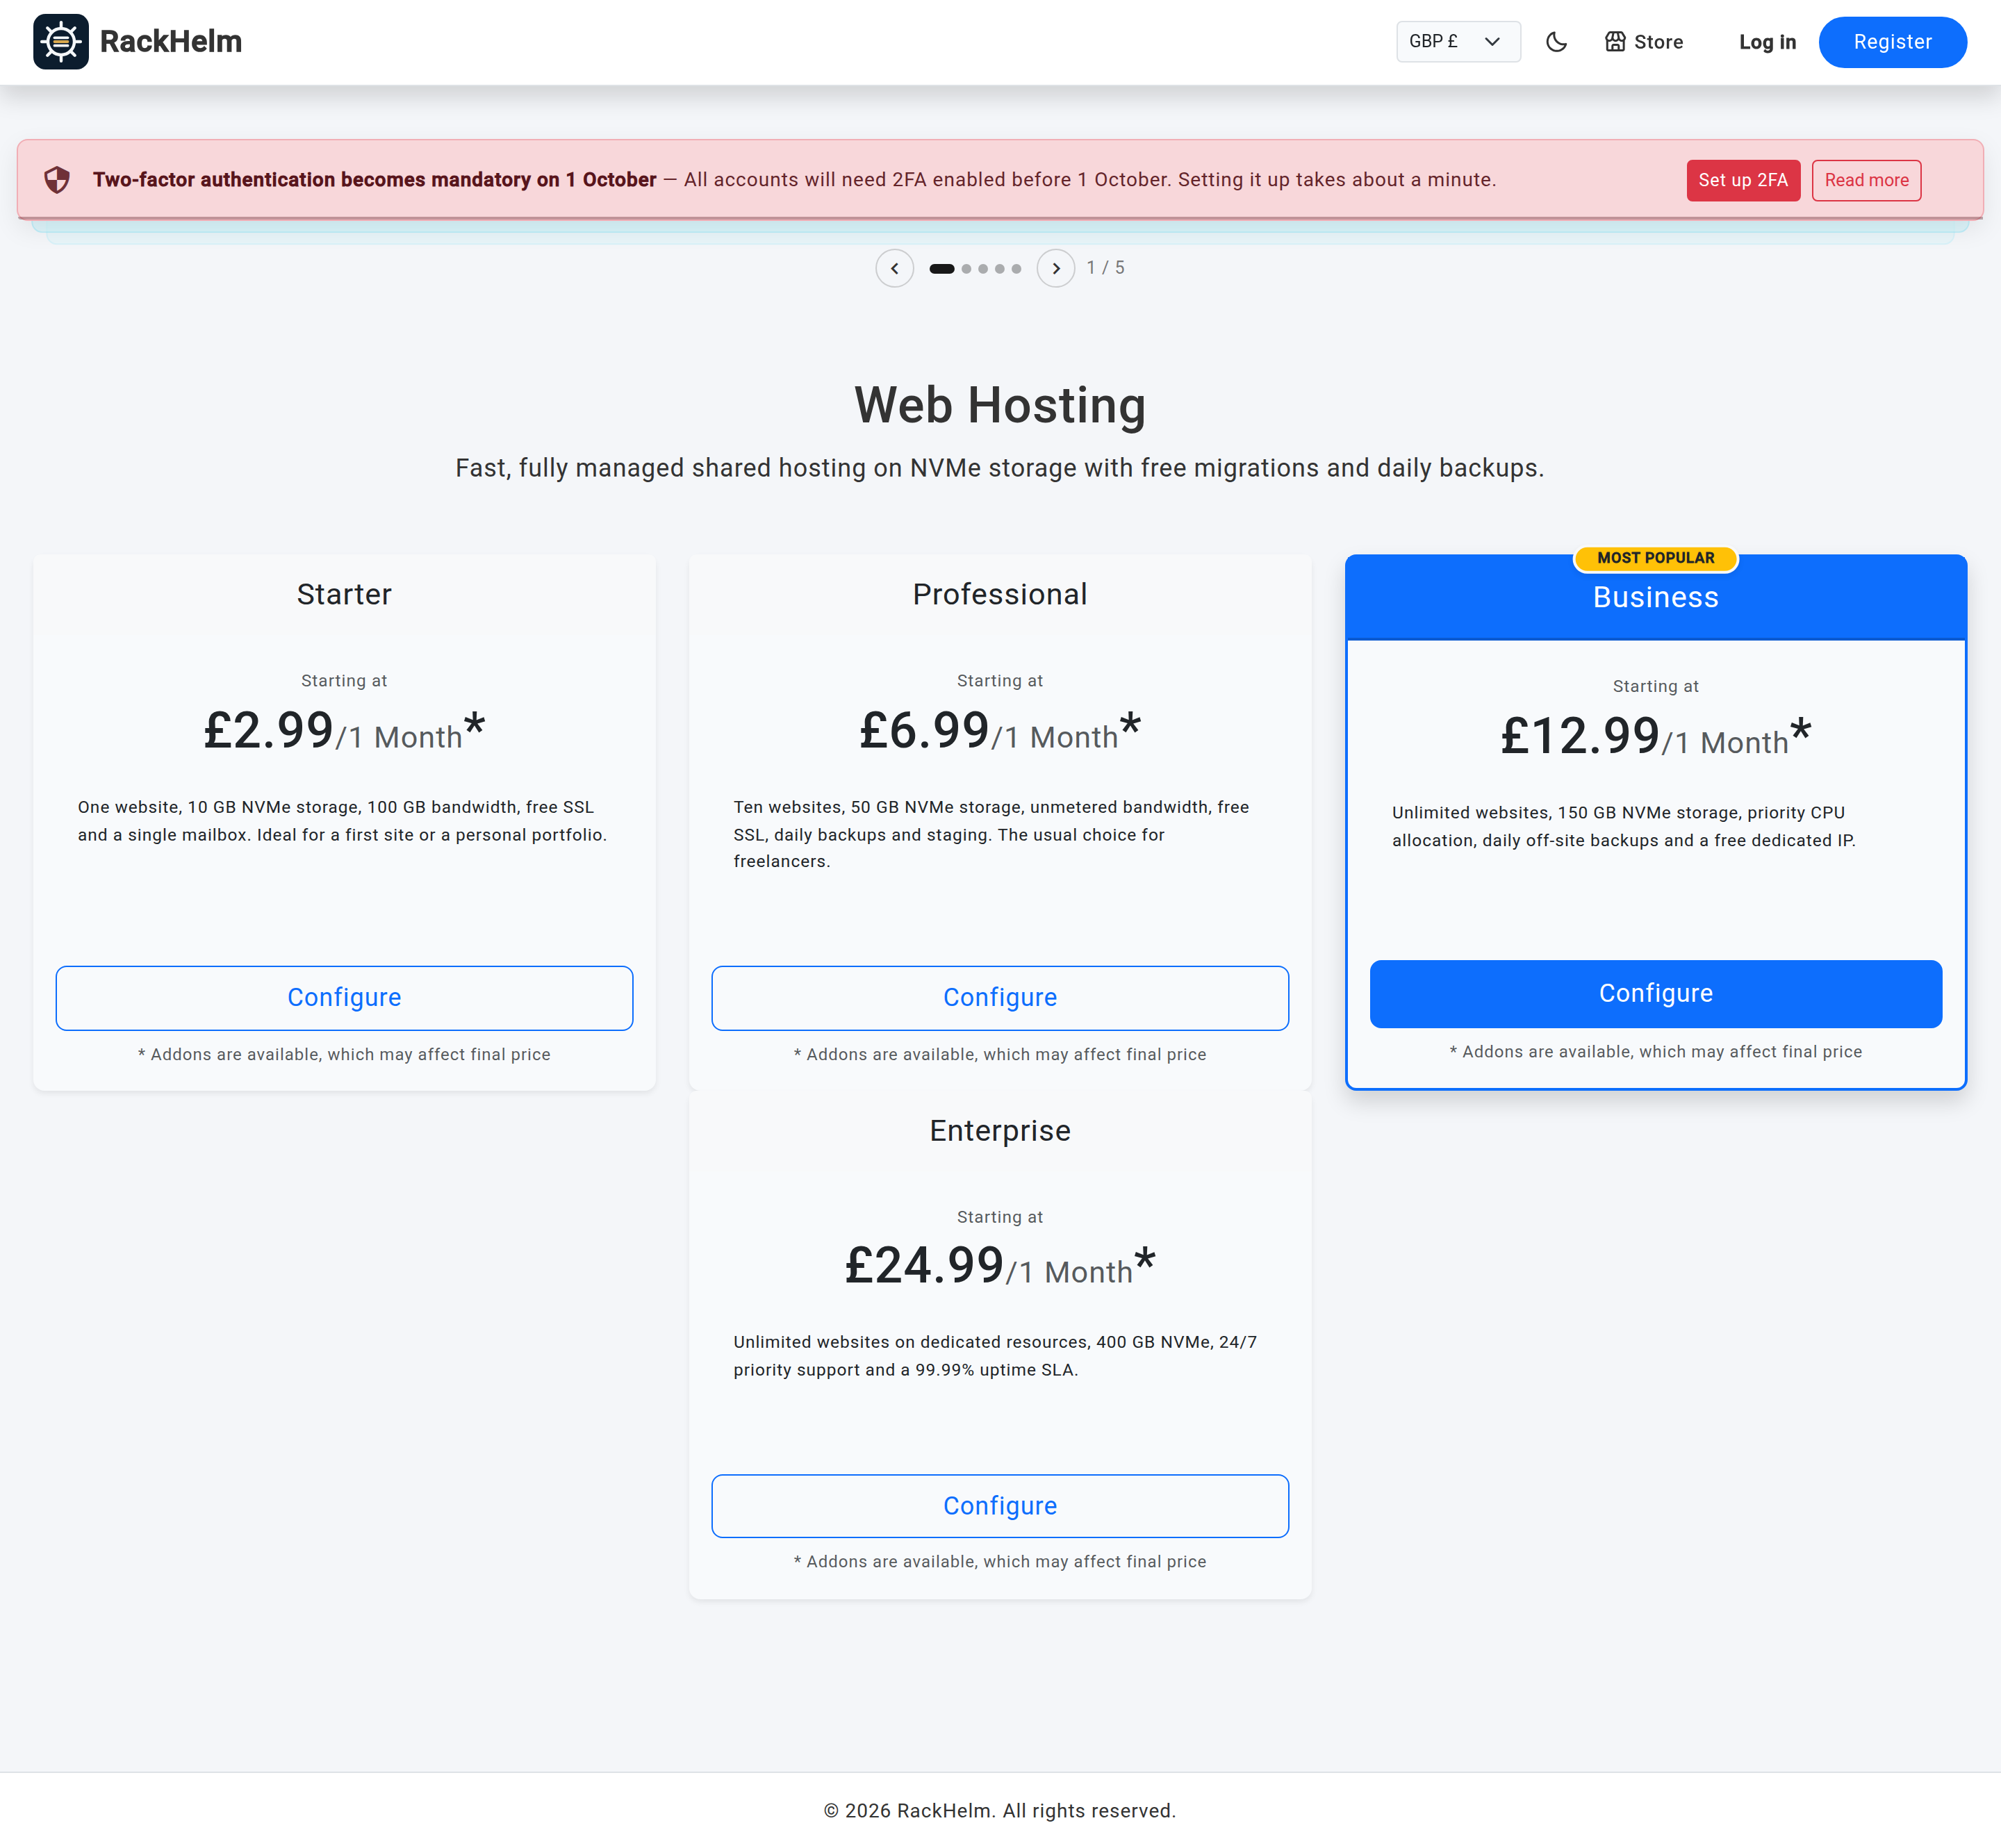
Task: Click the £6.99 price text
Action: pos(924,730)
